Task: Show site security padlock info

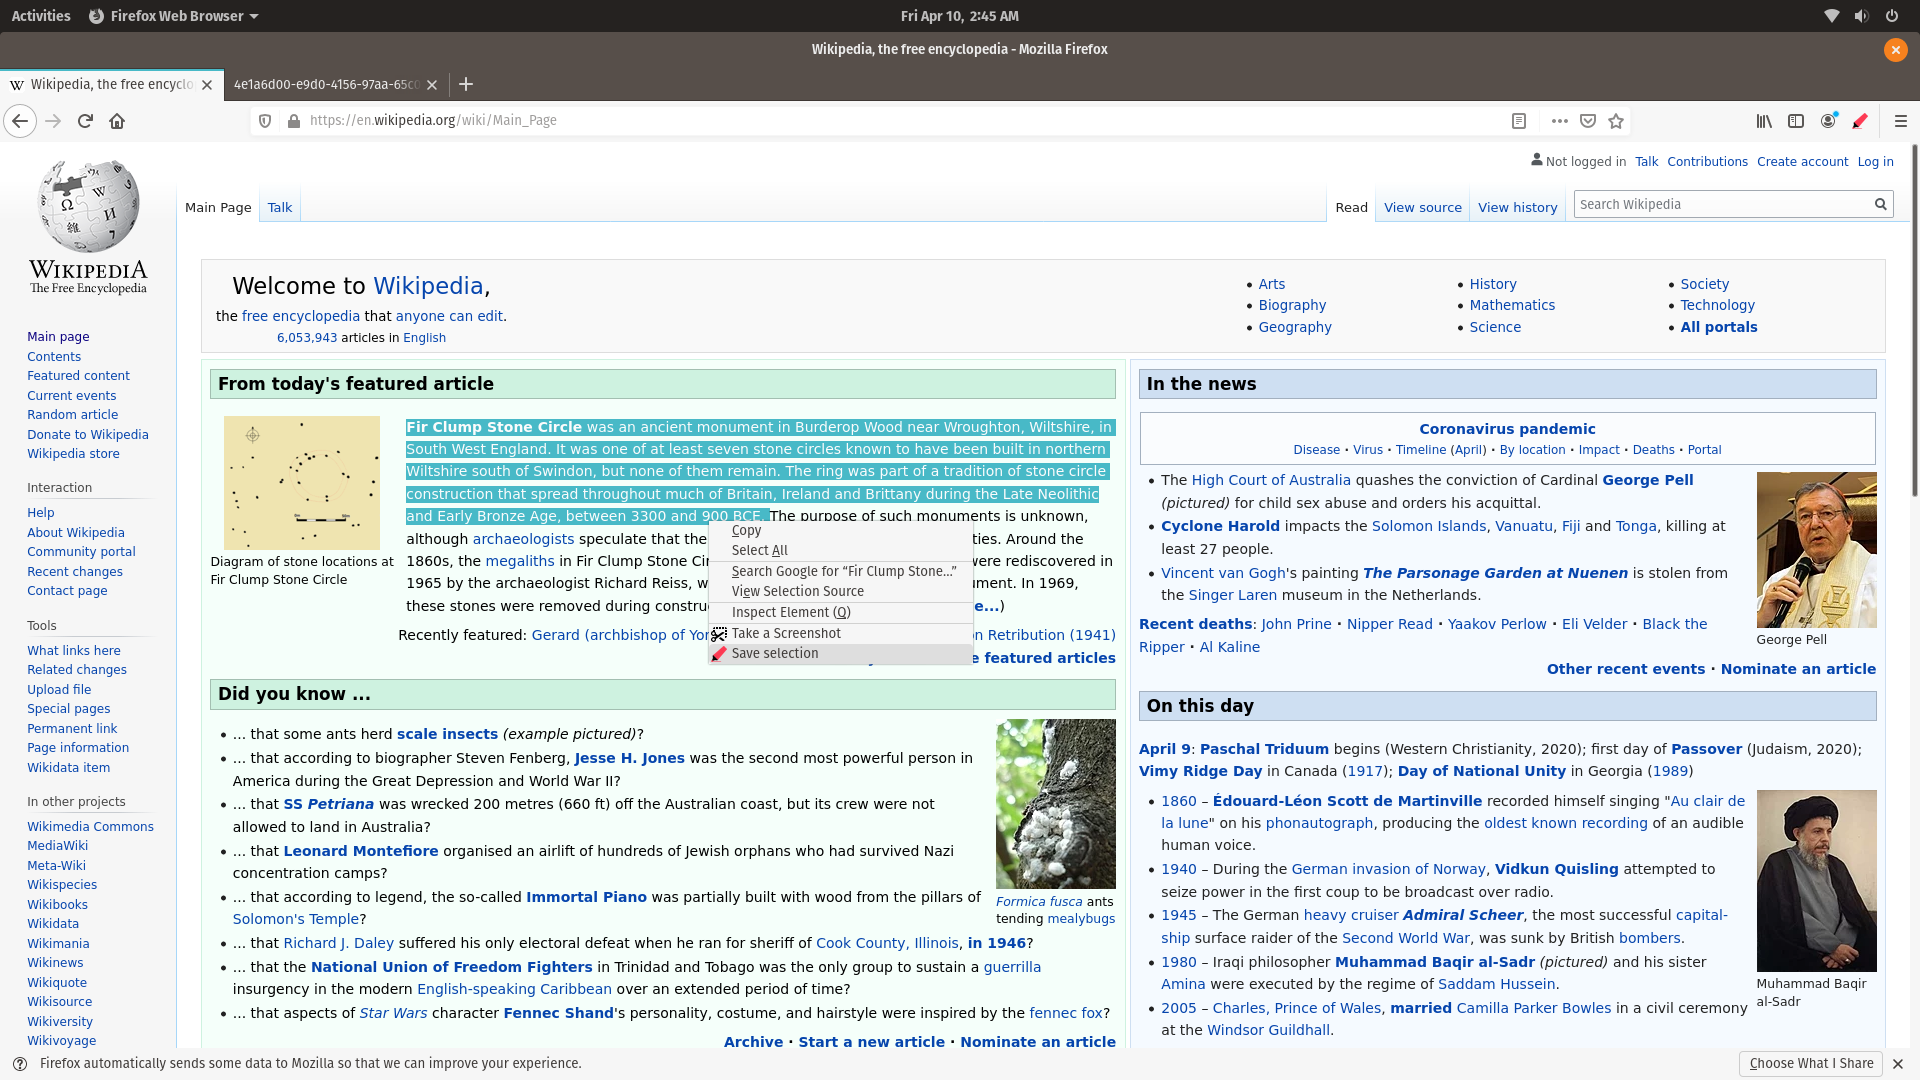Action: click(293, 121)
